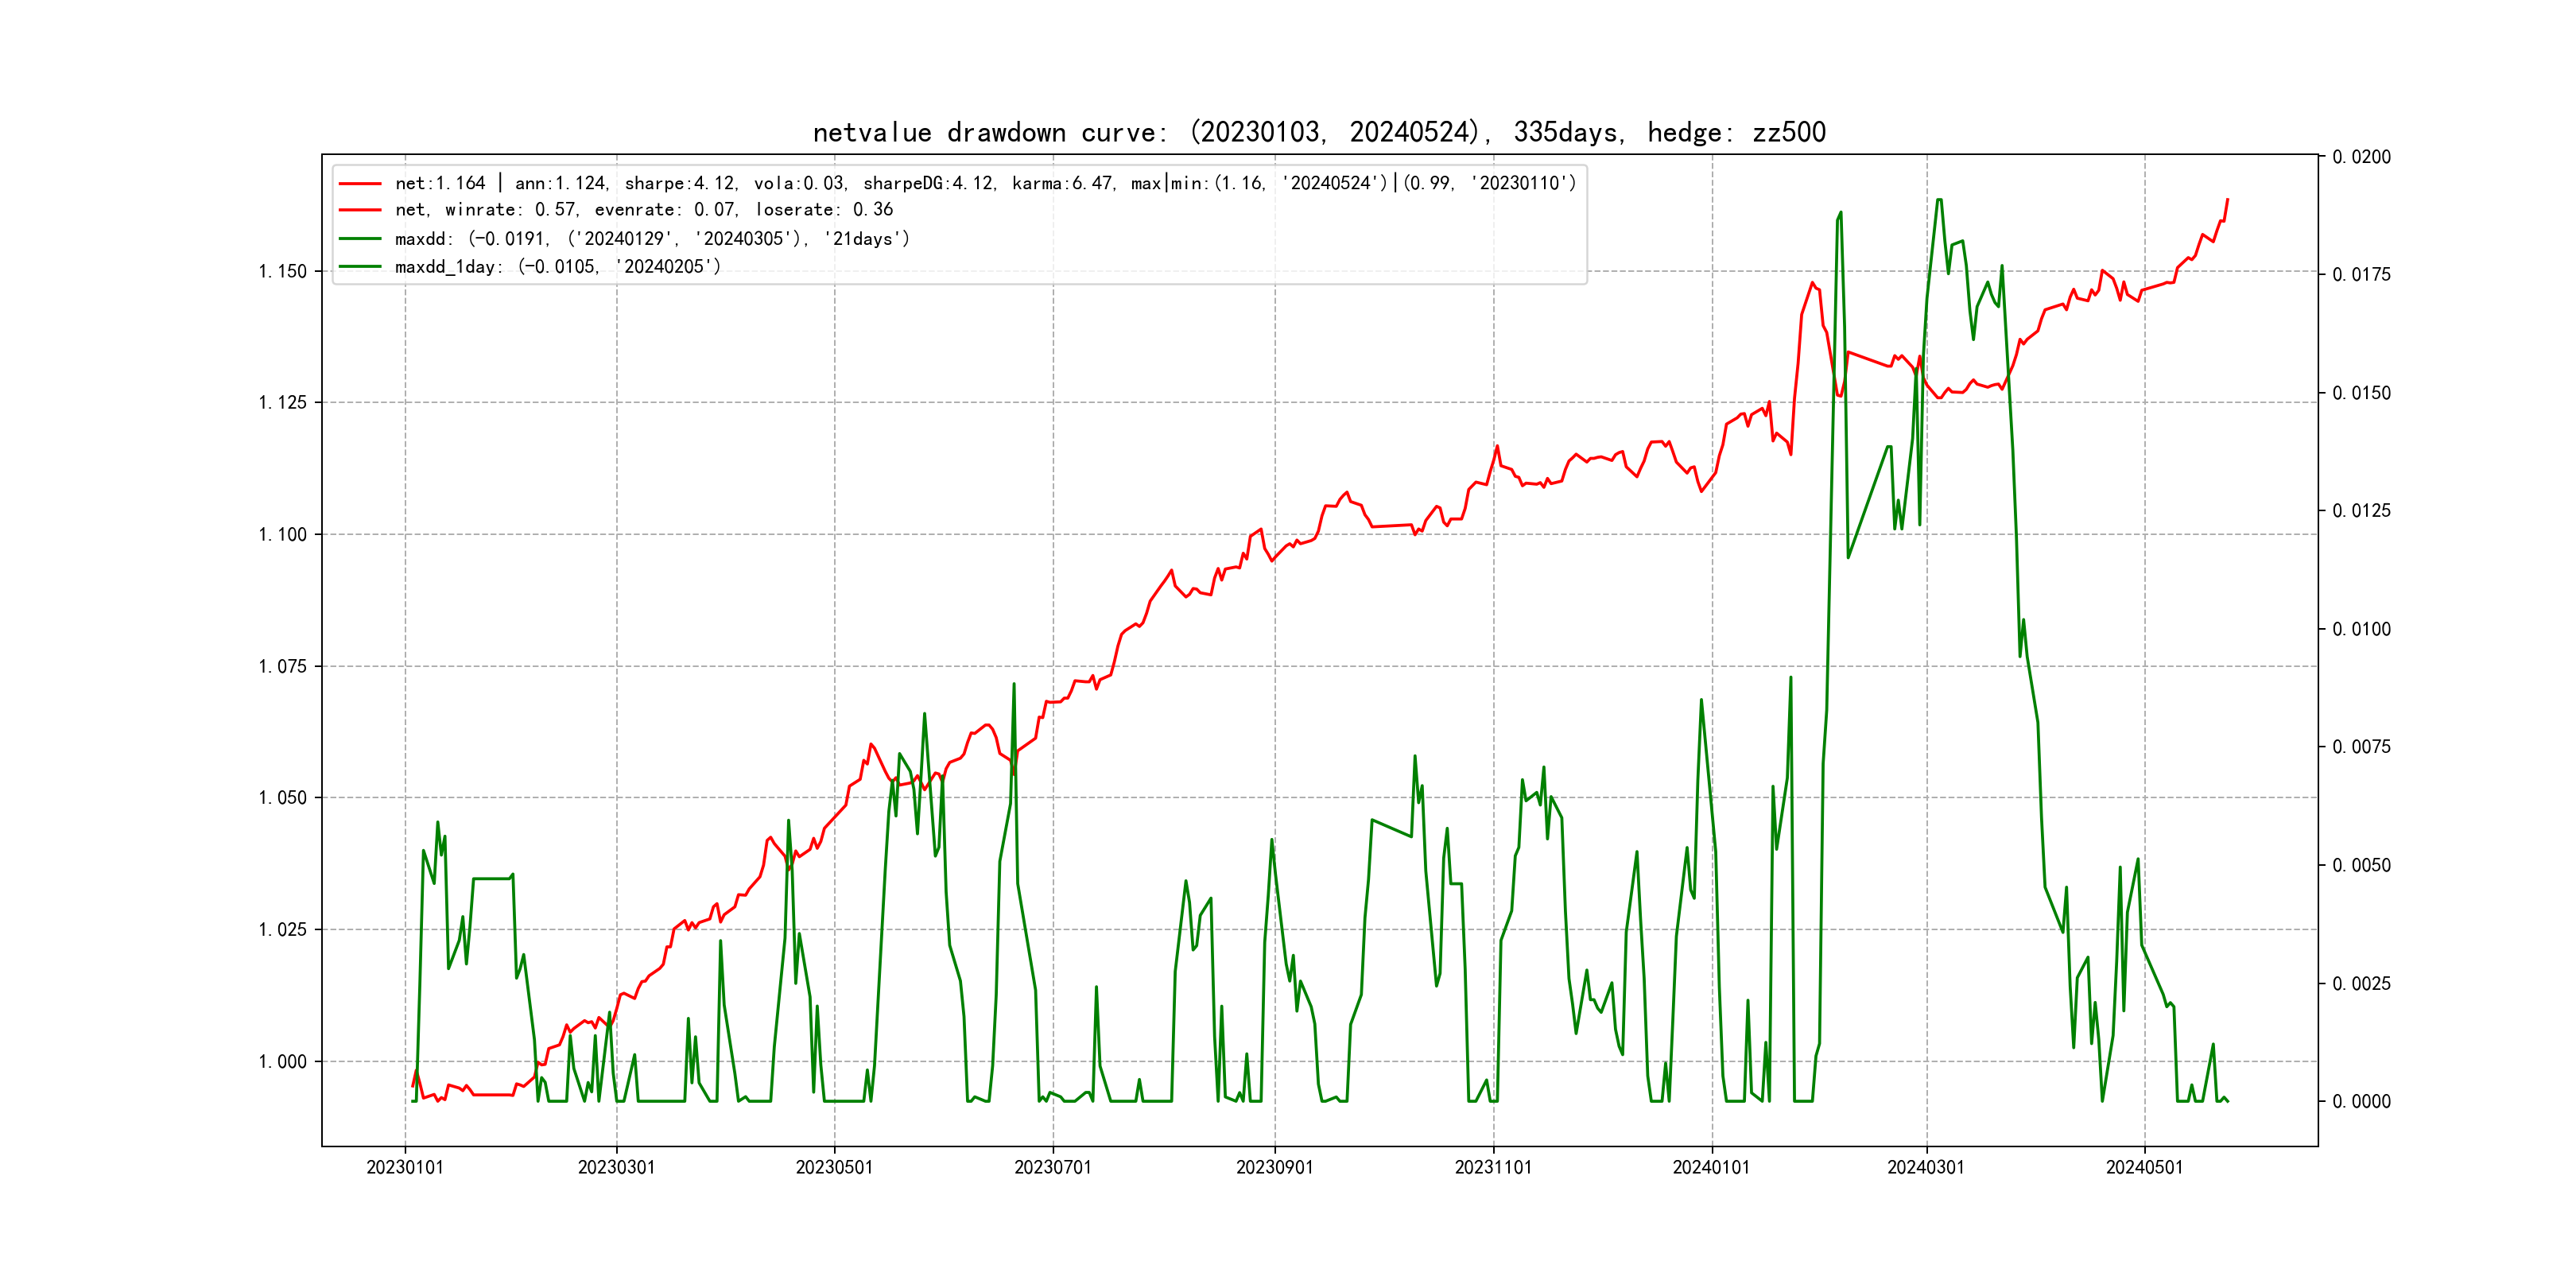Select the winrate legend entry text
Screen dimensions: 2576x1288
pyautogui.click(x=643, y=210)
